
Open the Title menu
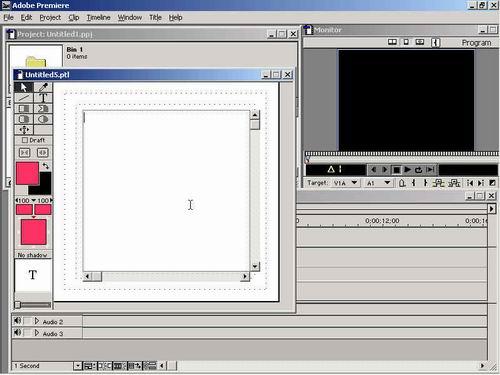(155, 17)
